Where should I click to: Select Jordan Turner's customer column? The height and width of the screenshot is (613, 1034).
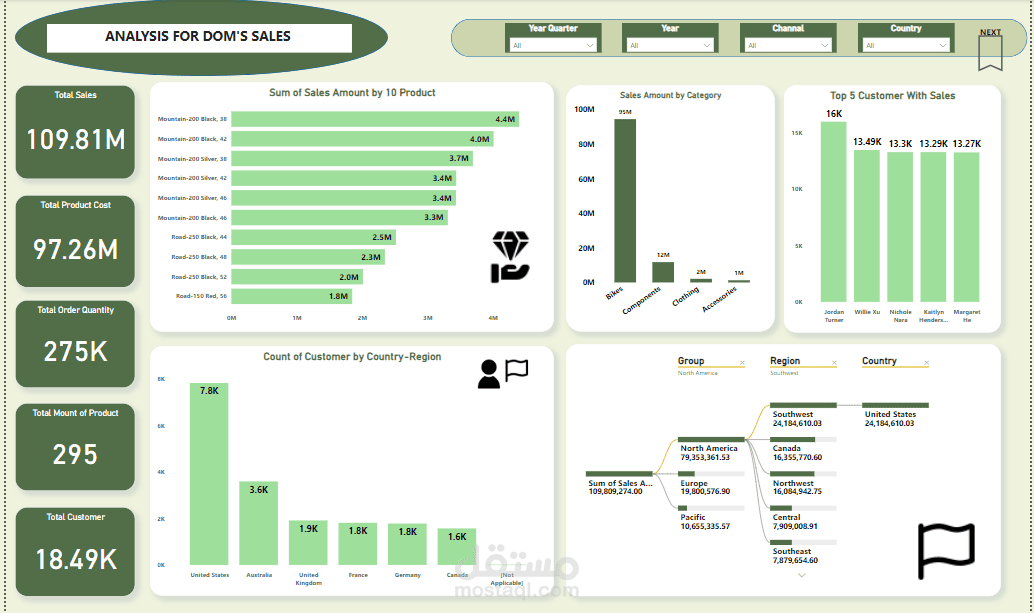(834, 212)
